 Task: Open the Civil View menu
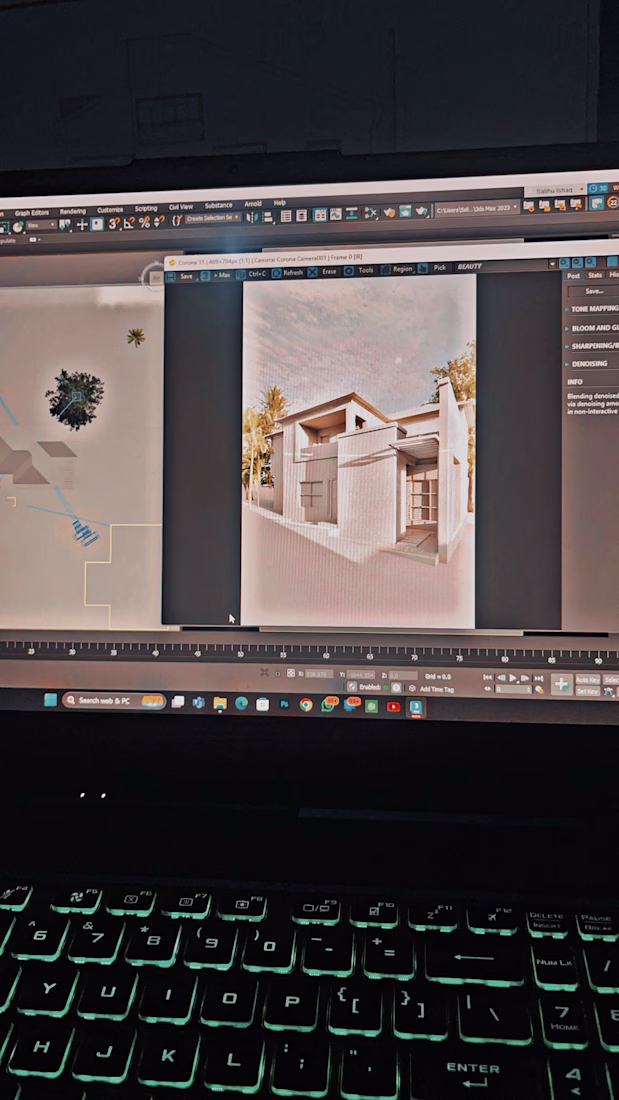tap(180, 207)
